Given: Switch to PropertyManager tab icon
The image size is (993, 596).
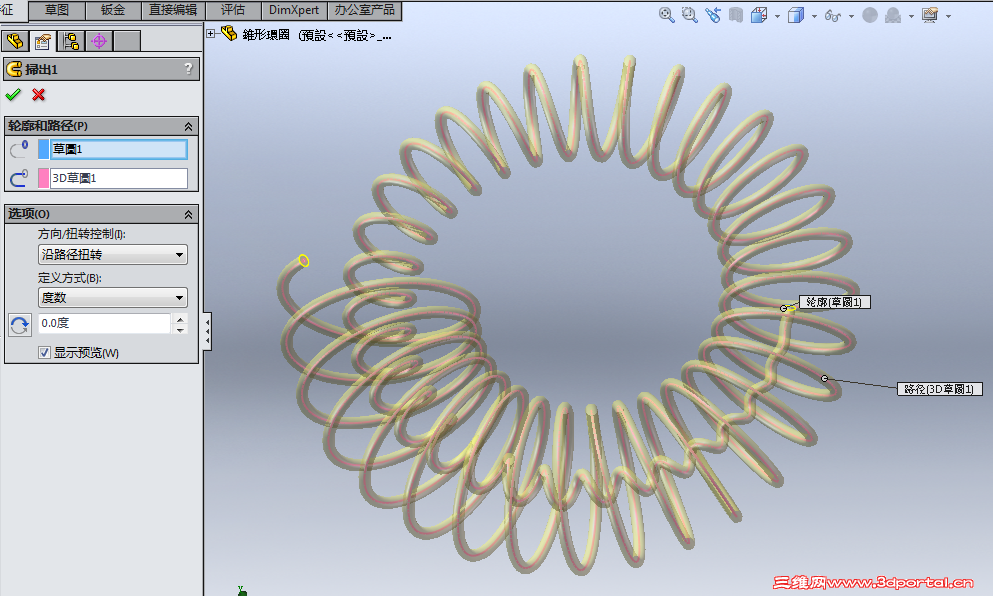Looking at the screenshot, I should 43,42.
